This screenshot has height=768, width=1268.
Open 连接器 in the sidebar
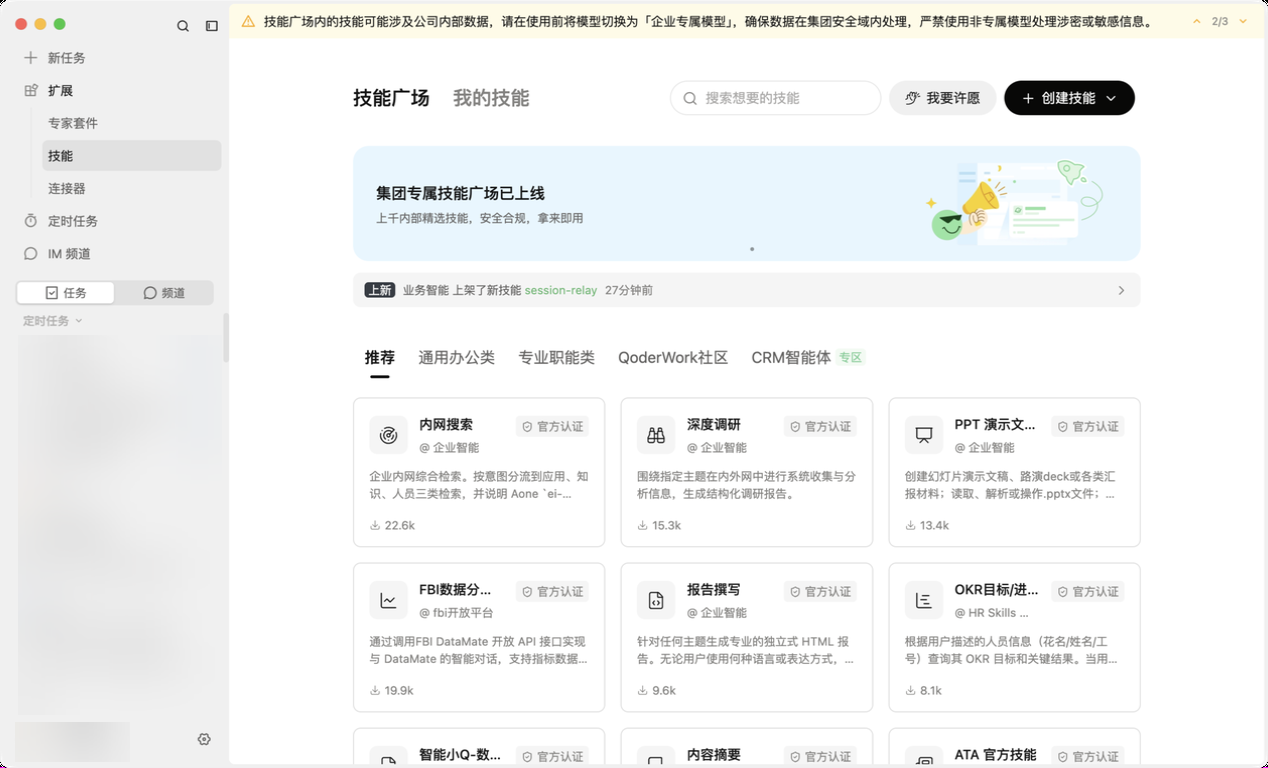(131, 188)
